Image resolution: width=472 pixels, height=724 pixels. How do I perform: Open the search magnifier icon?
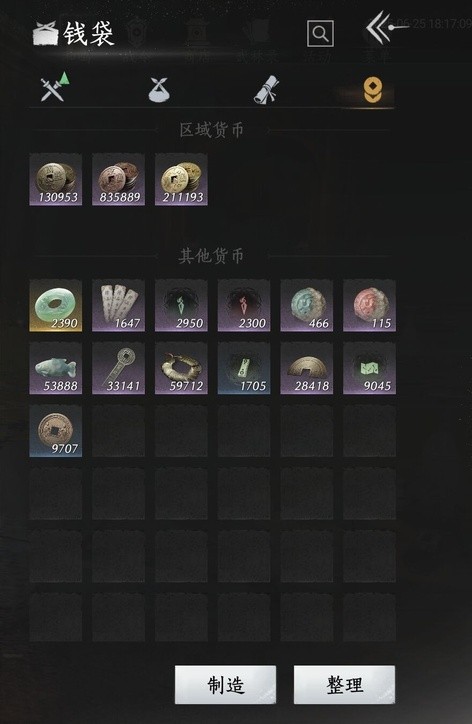click(x=321, y=33)
